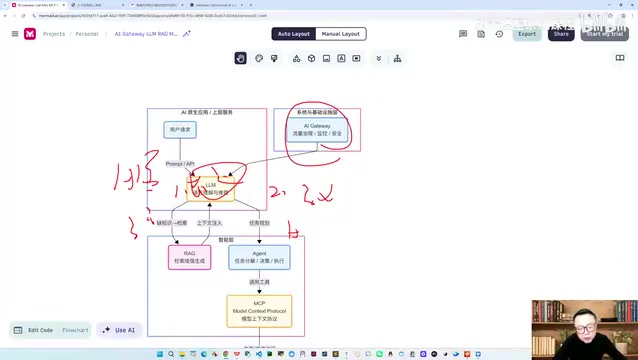This screenshot has width=638, height=360.
Task: Click the Share button
Action: click(561, 34)
